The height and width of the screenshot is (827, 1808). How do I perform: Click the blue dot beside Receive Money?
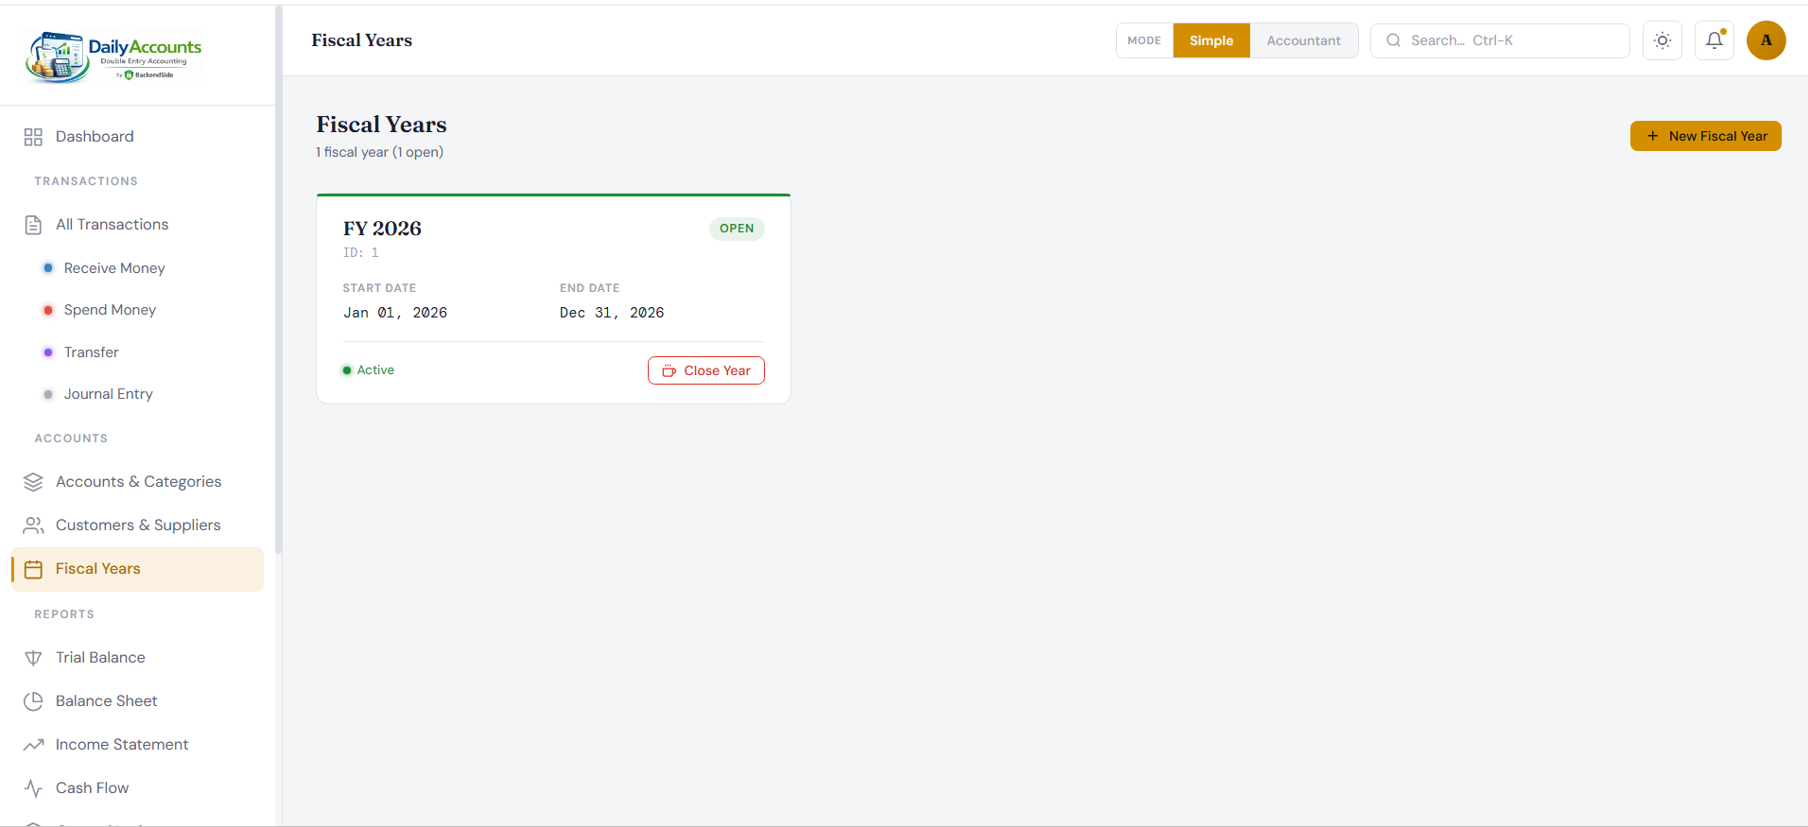(48, 268)
